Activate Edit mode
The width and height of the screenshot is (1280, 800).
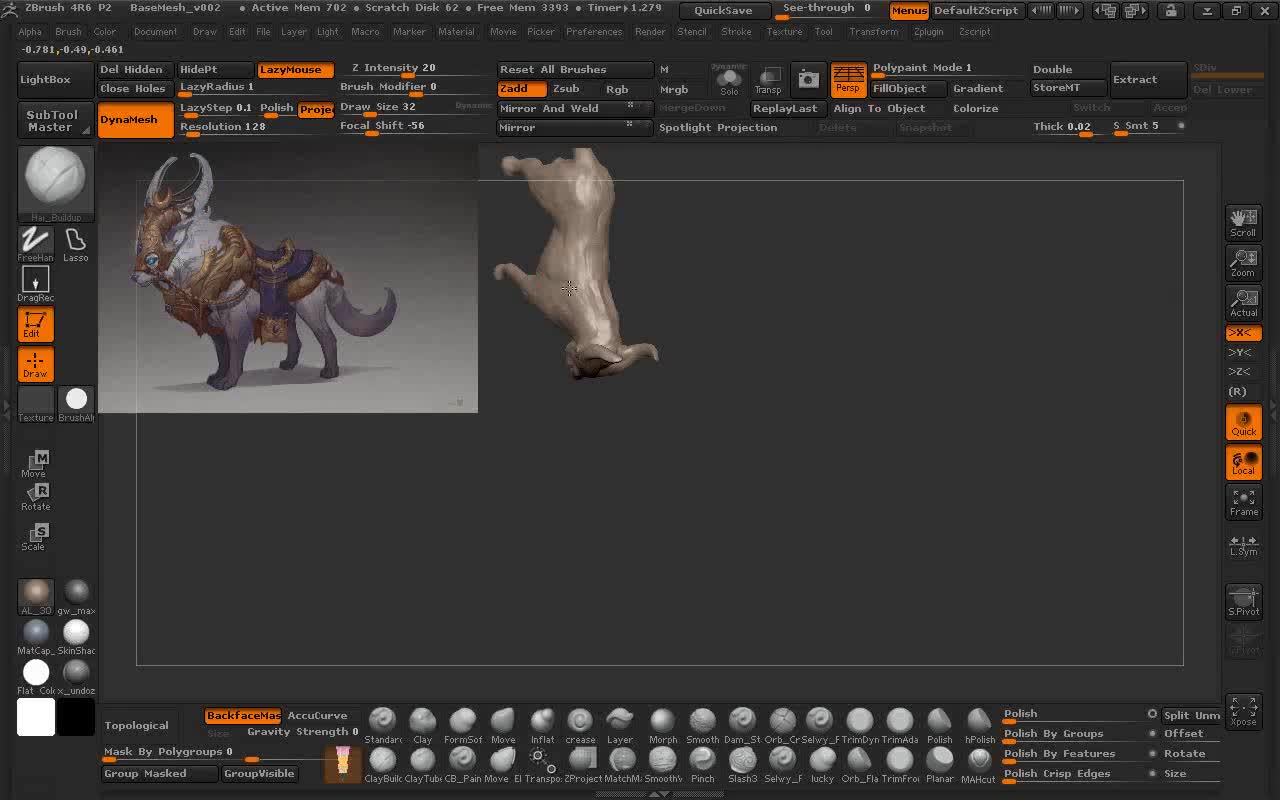pyautogui.click(x=35, y=325)
